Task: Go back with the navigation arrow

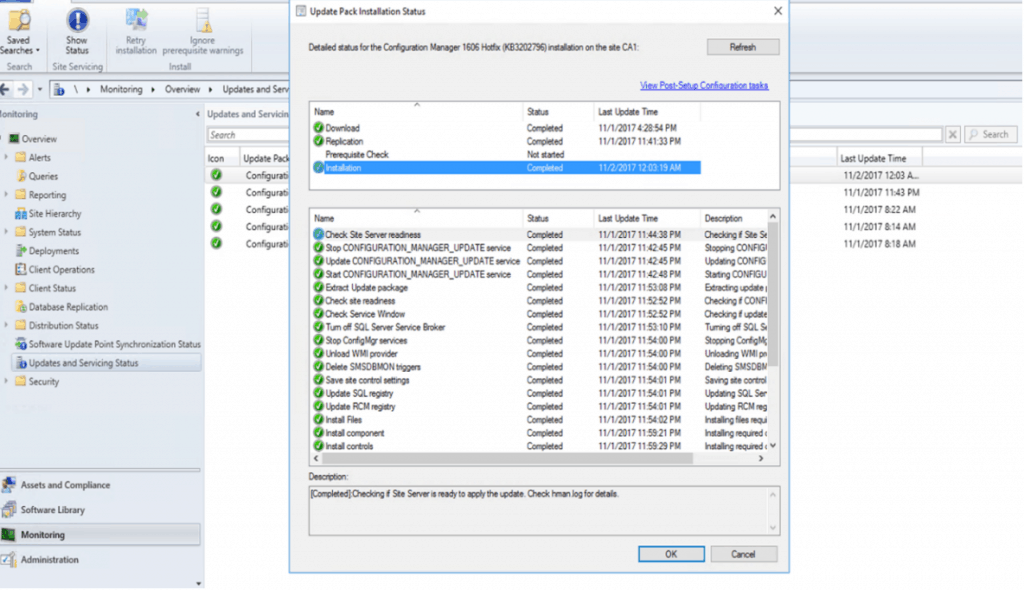Action: click(5, 89)
